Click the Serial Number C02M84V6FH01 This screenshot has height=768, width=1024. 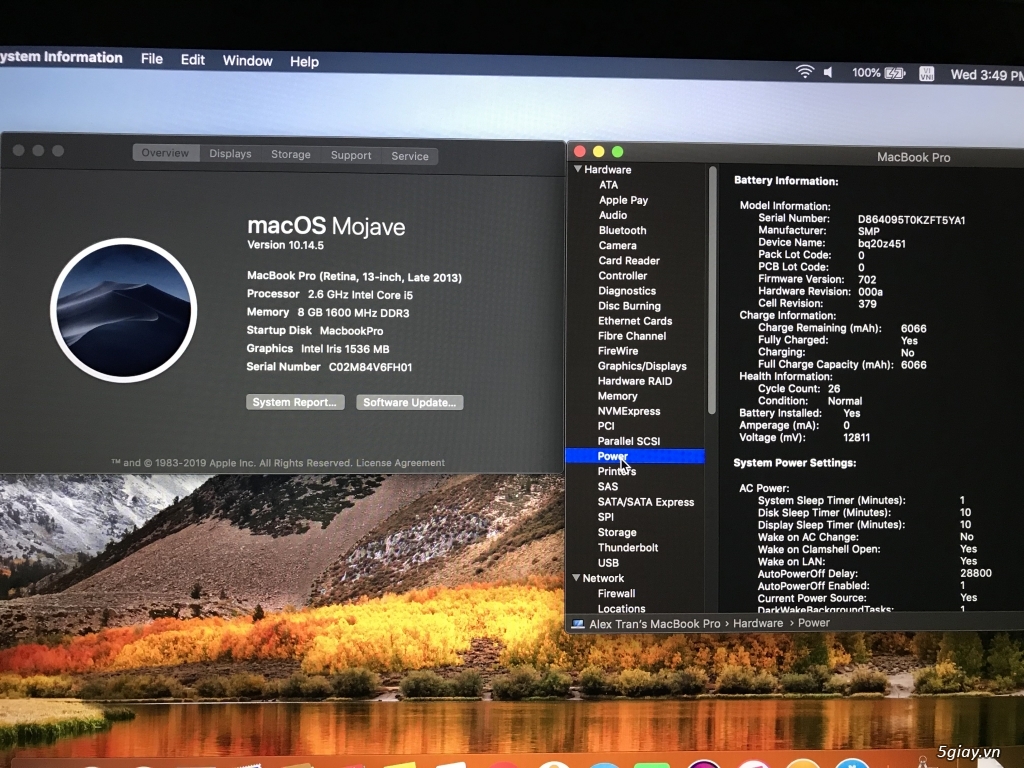pyautogui.click(x=370, y=367)
